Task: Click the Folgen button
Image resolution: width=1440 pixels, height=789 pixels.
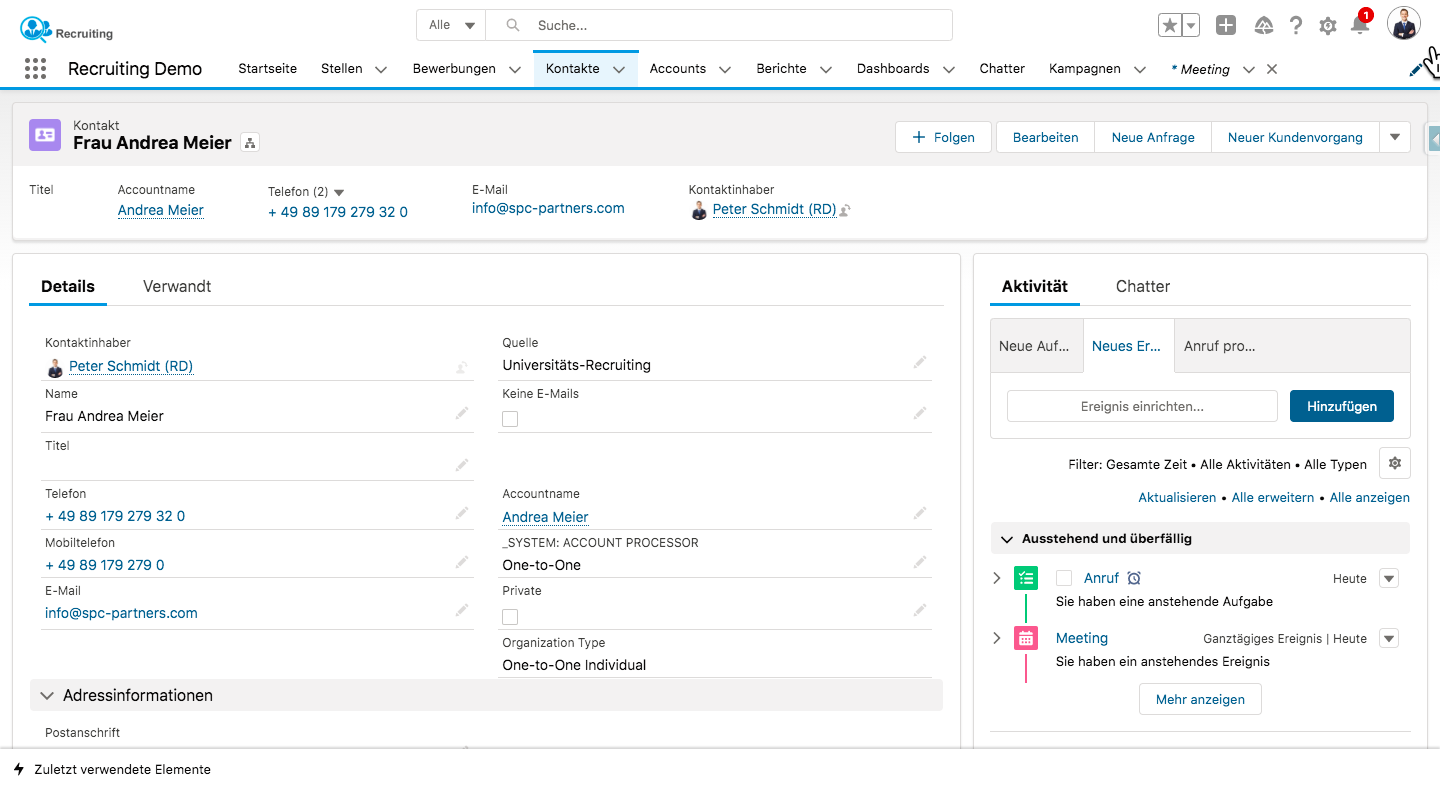Action: click(x=943, y=137)
